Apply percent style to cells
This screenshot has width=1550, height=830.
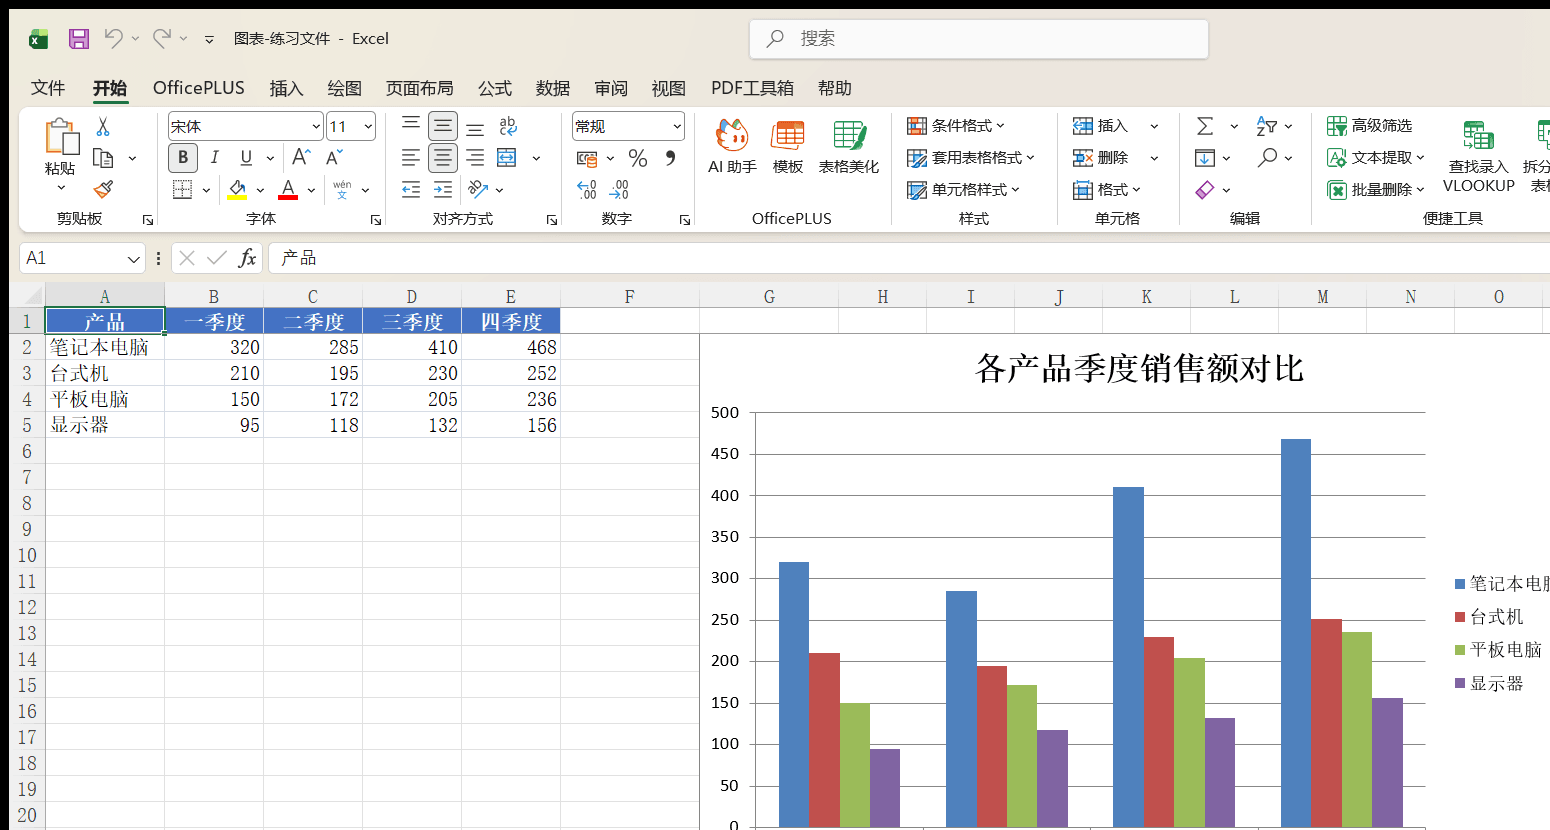(638, 158)
